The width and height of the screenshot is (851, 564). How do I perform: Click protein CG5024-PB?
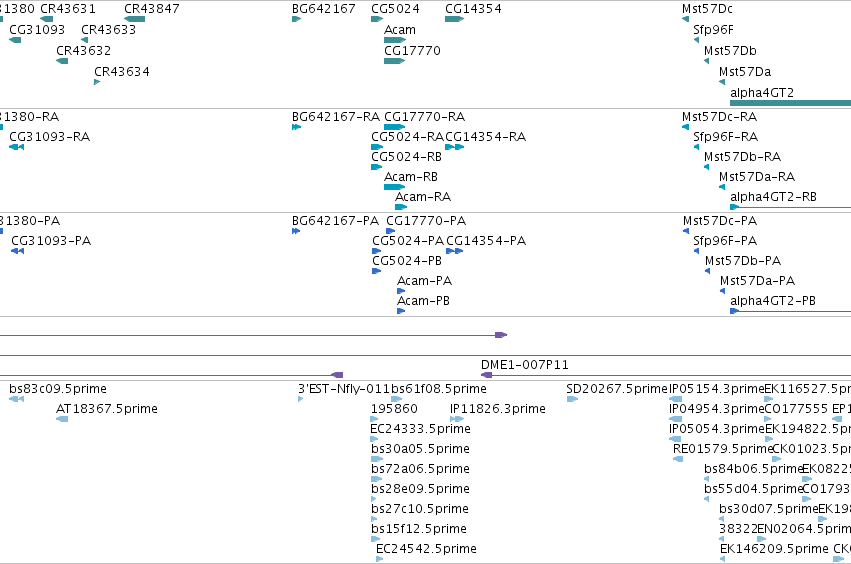407,261
